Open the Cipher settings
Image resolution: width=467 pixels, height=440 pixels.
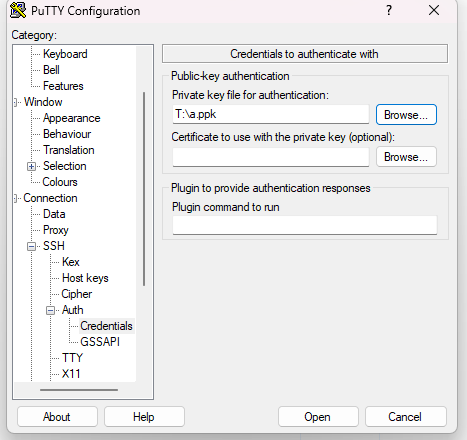click(77, 294)
